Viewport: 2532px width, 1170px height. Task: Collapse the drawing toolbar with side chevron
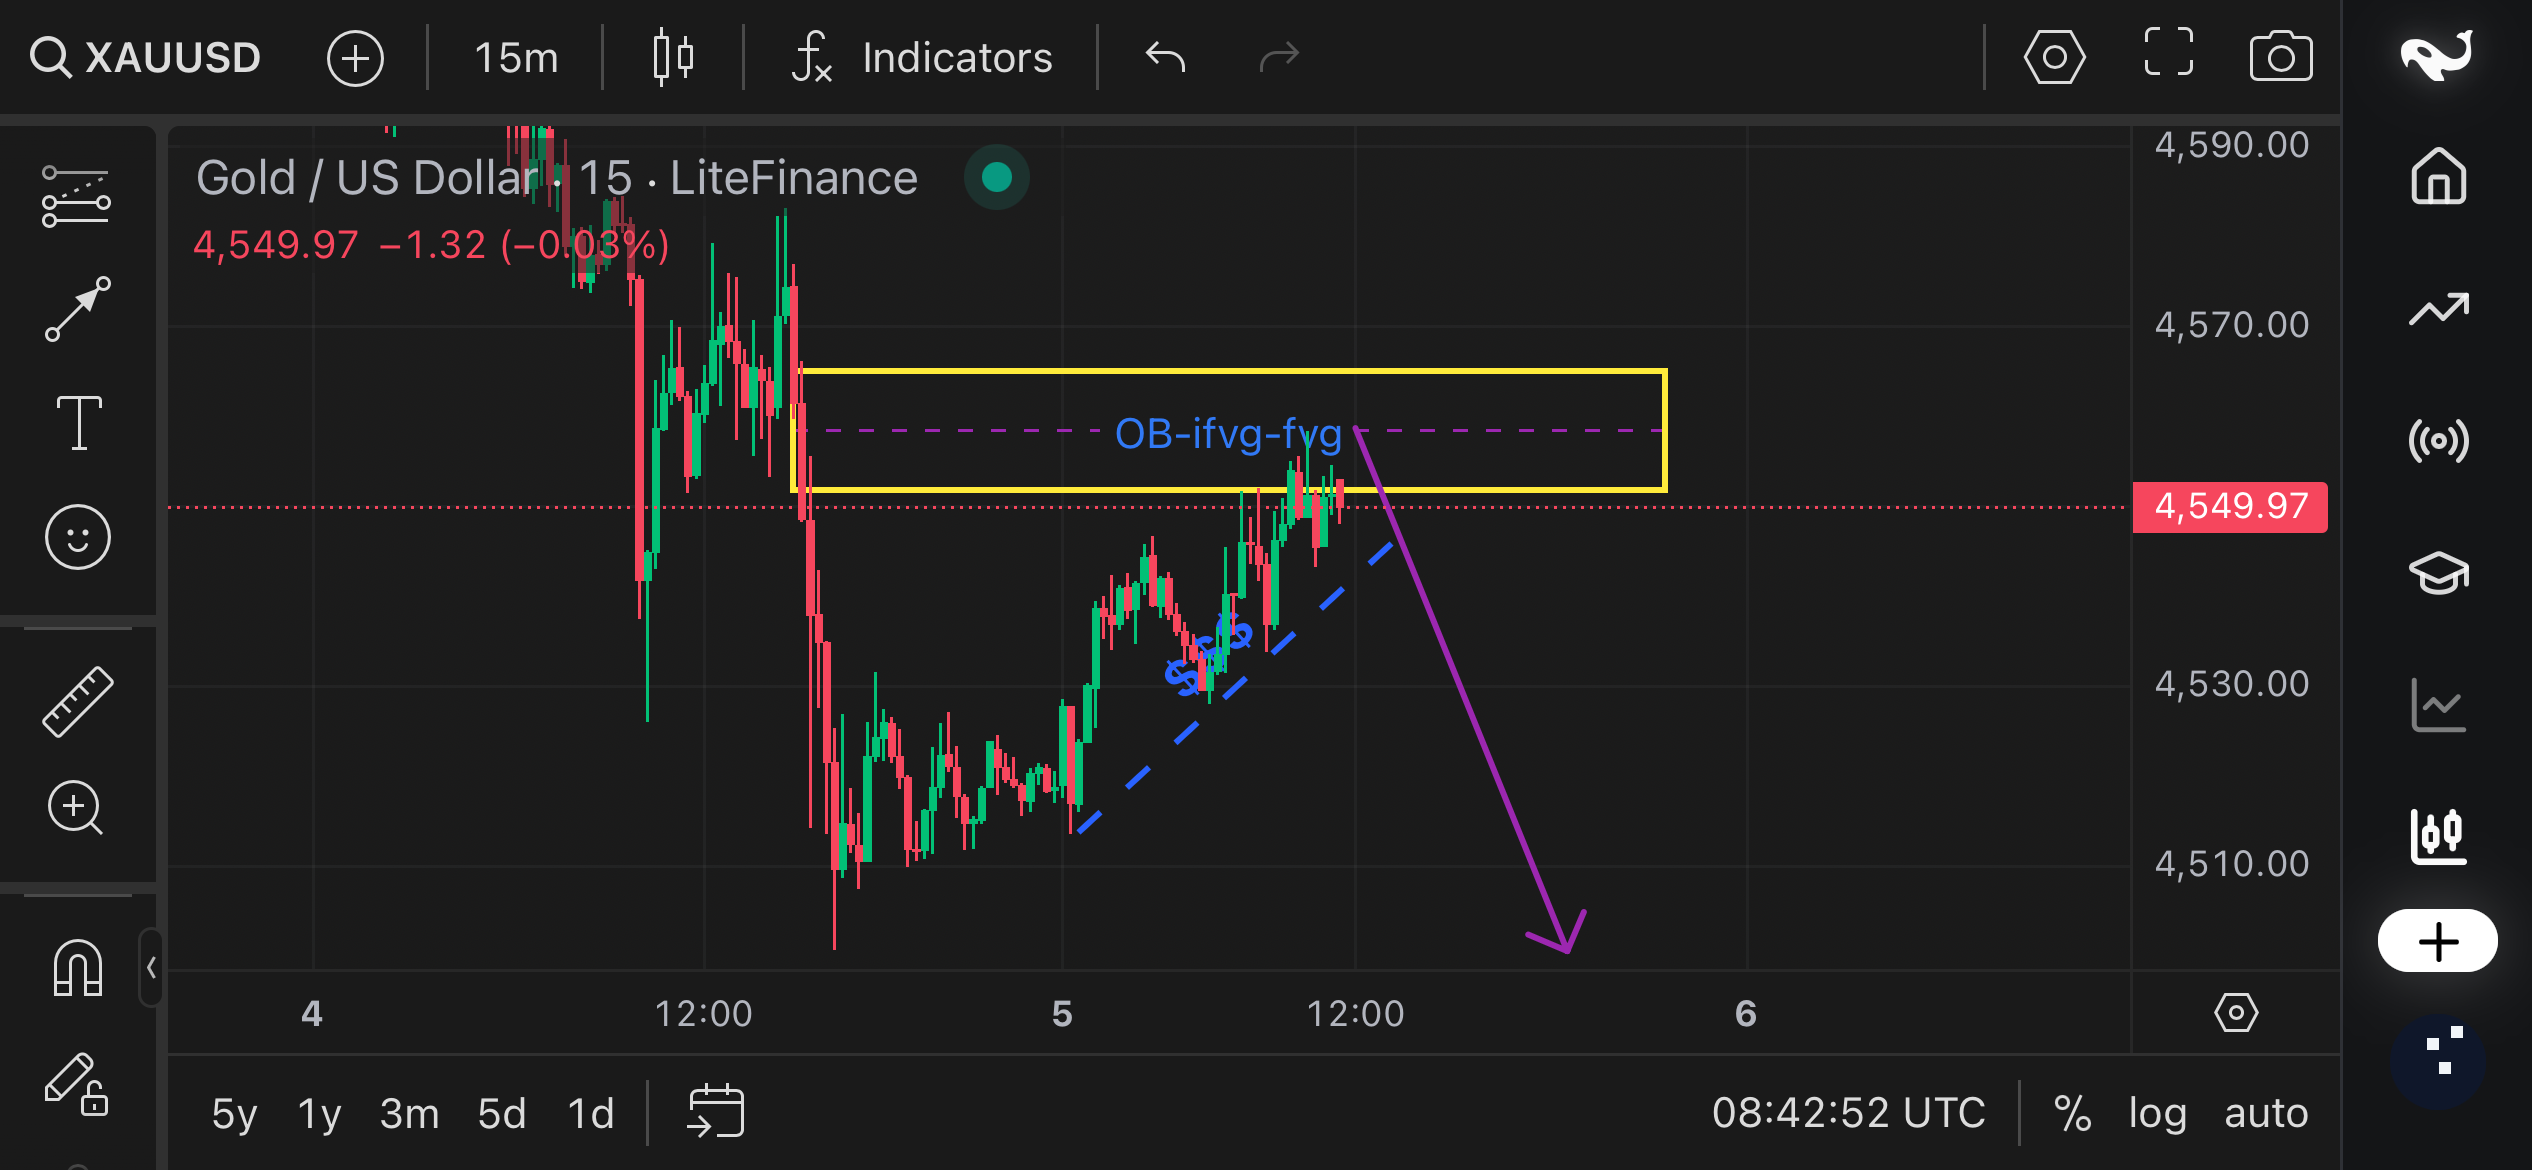151,967
